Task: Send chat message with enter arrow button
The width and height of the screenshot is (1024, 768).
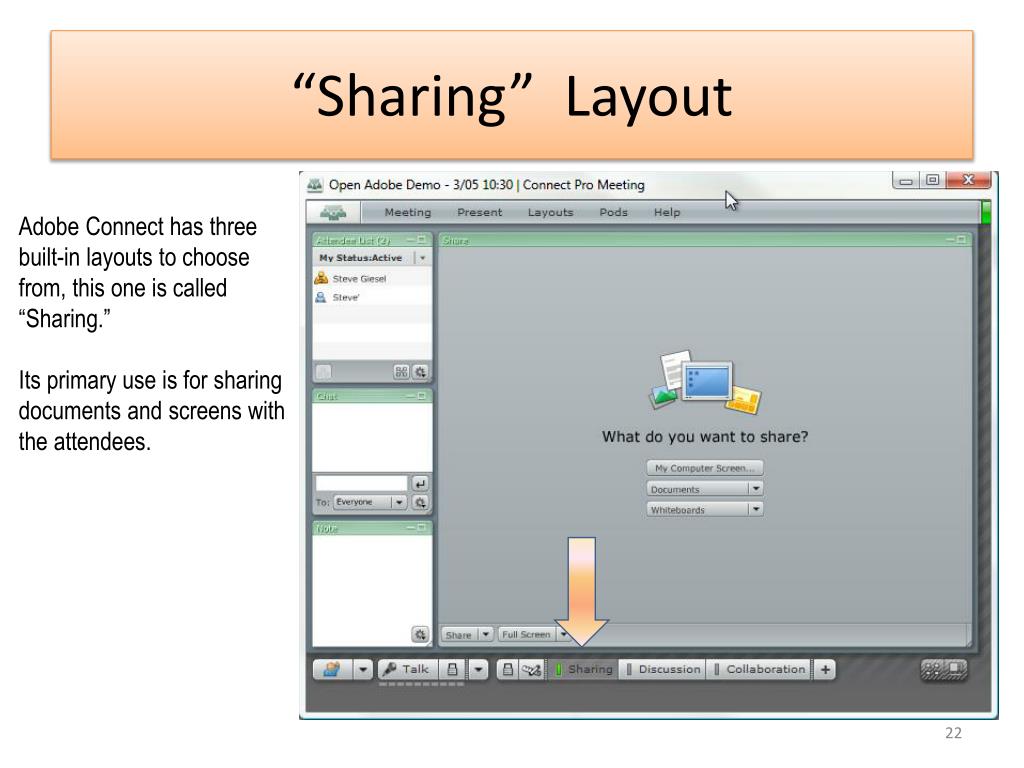Action: [419, 483]
